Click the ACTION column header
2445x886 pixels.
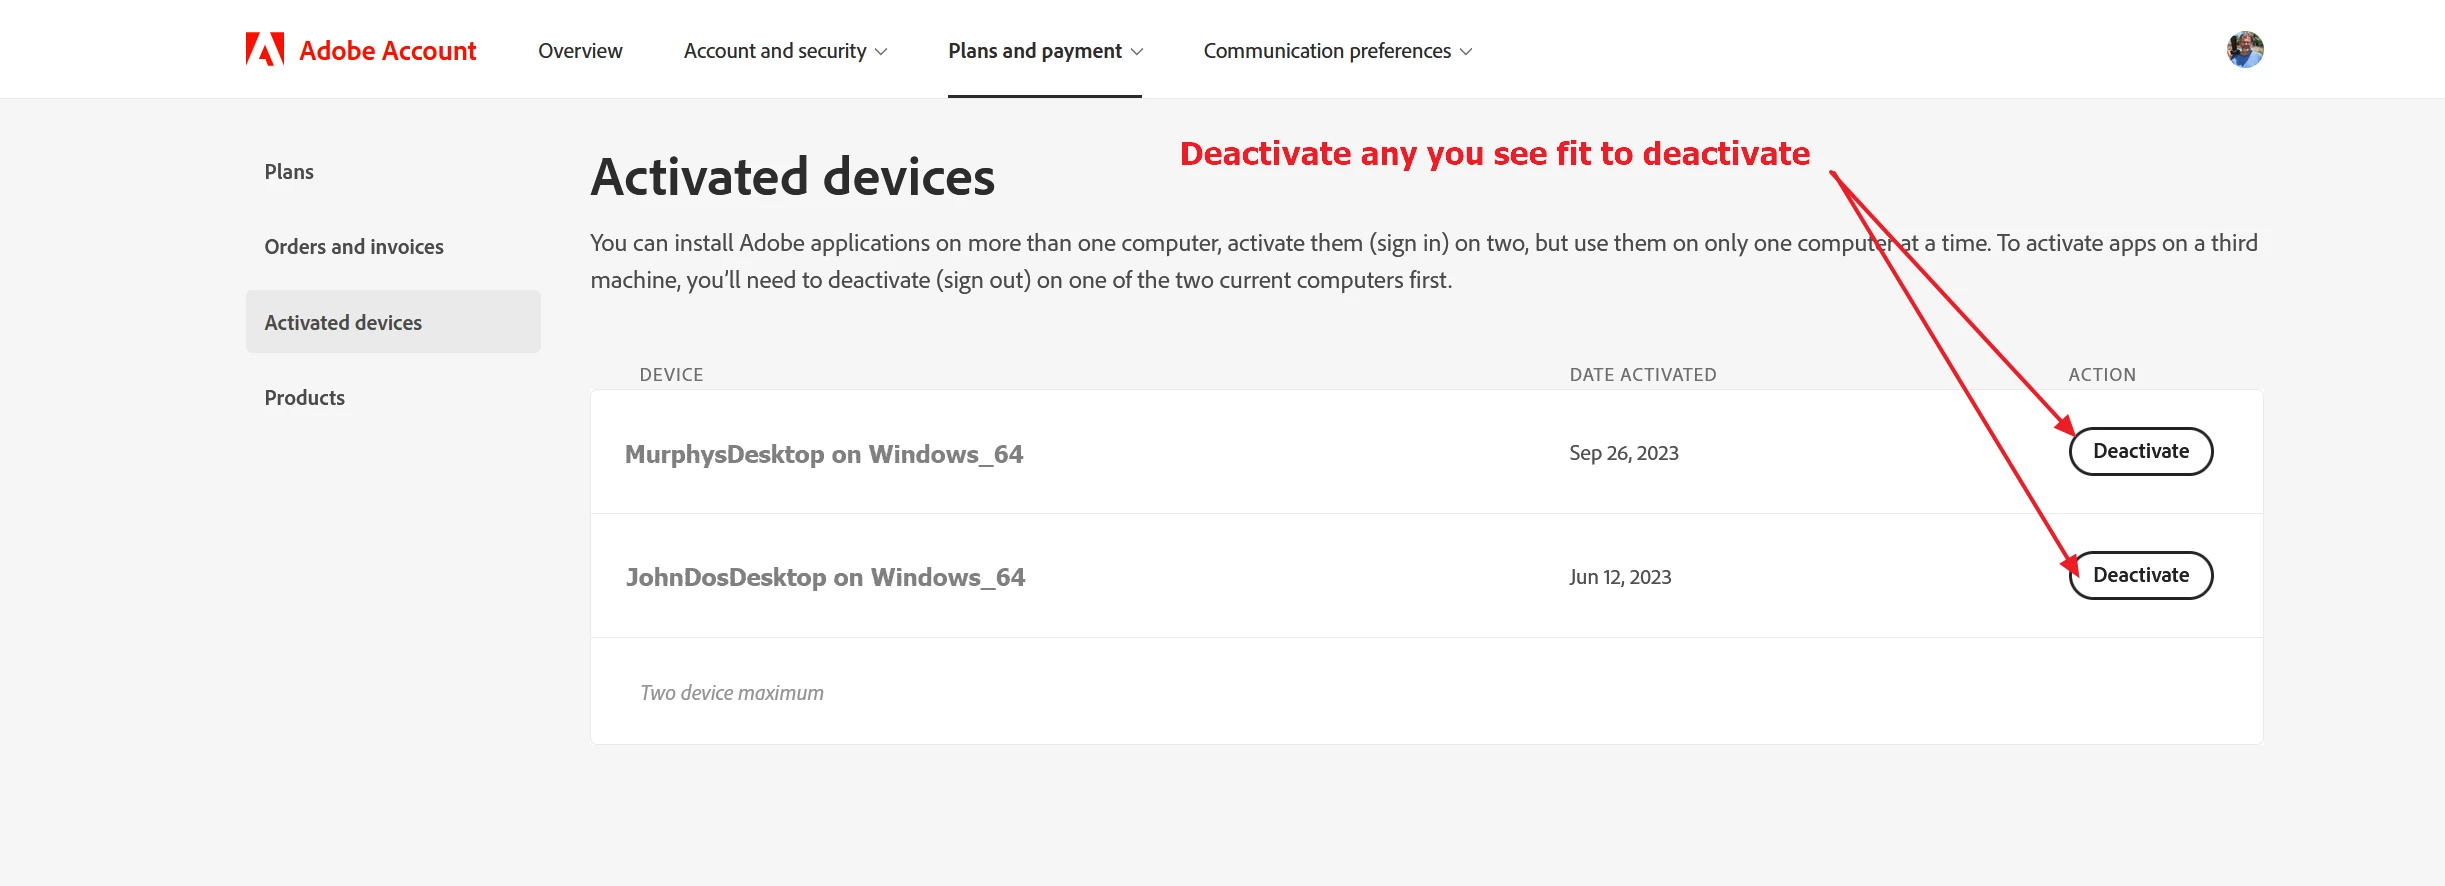pos(2102,375)
